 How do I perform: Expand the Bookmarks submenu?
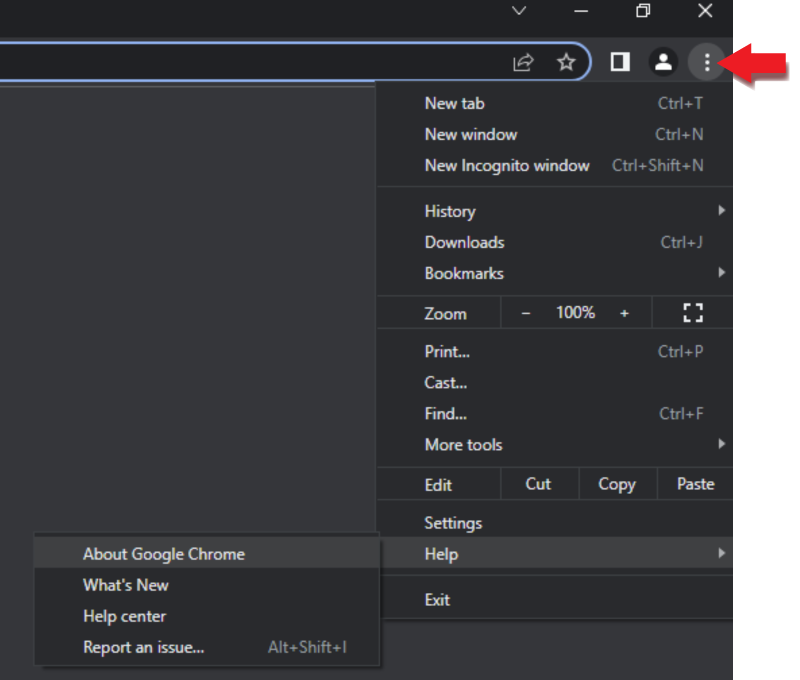pyautogui.click(x=464, y=273)
